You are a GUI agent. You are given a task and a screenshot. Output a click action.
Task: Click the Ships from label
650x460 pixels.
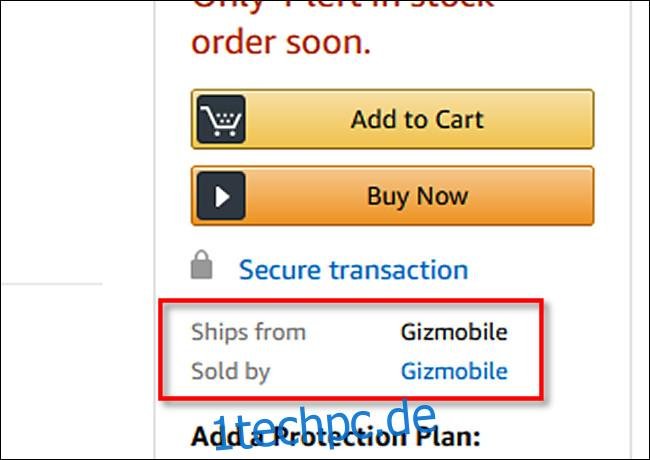(x=249, y=332)
